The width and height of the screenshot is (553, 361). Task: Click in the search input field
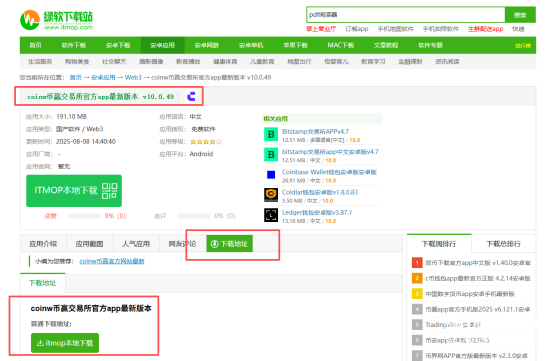point(406,15)
